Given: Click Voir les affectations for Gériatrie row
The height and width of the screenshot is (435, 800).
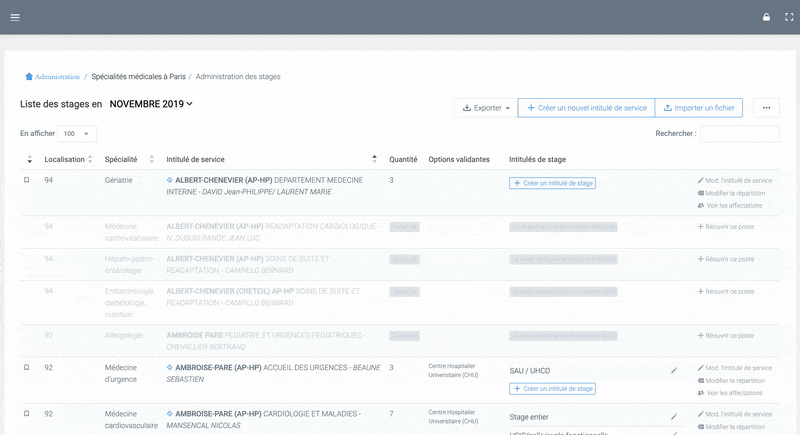Looking at the screenshot, I should pos(734,205).
